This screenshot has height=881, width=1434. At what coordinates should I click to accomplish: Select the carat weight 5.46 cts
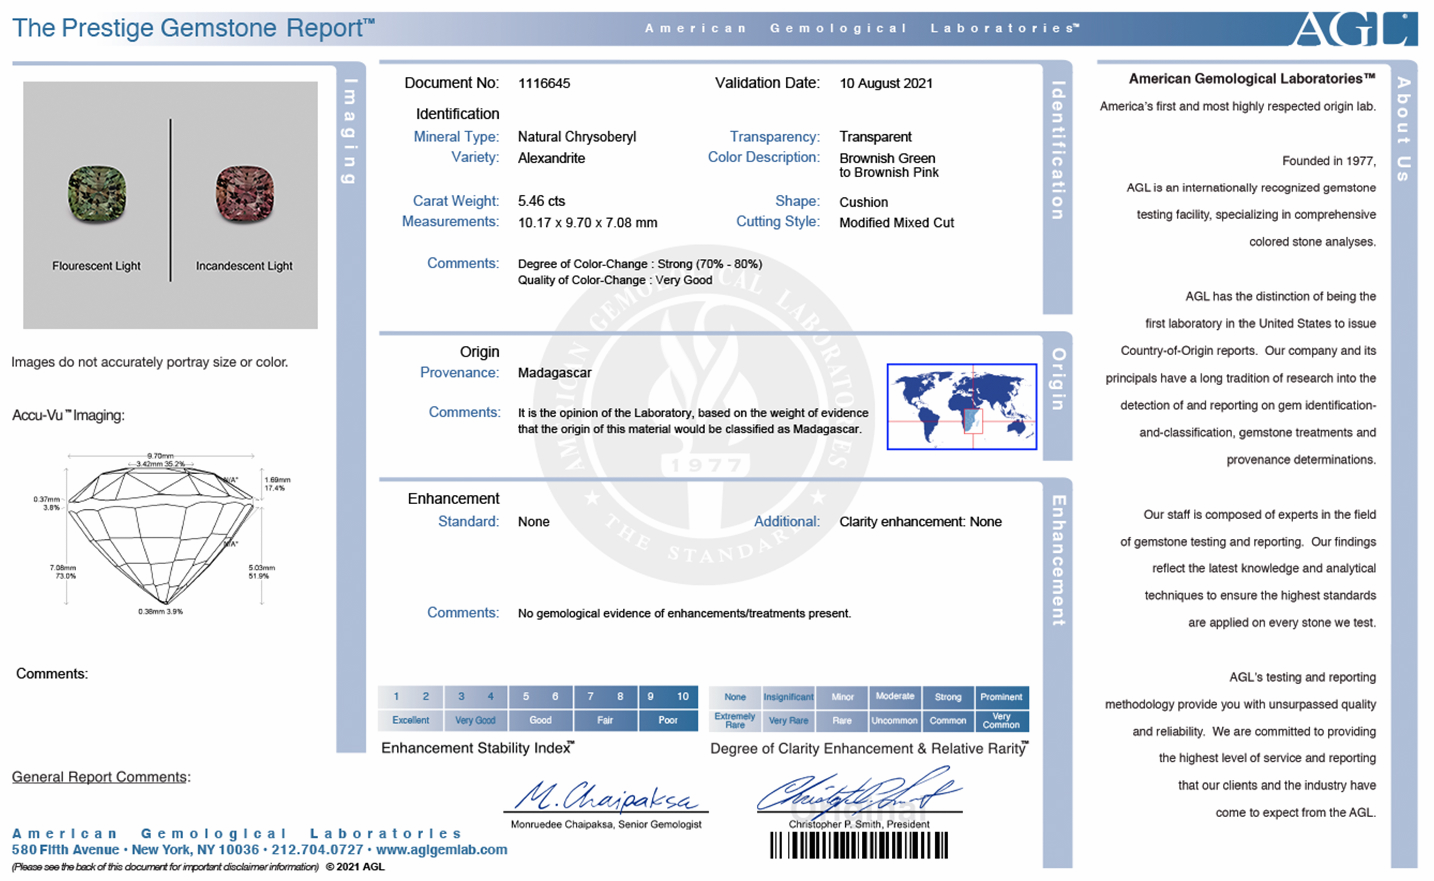pyautogui.click(x=541, y=202)
